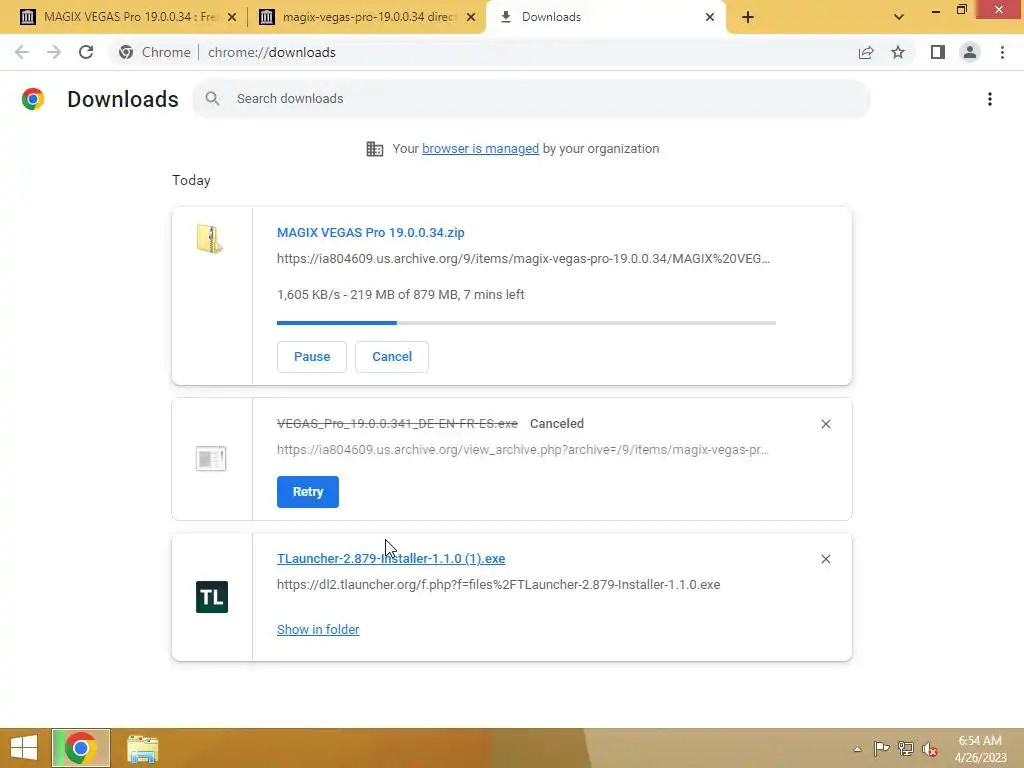Show hidden tray icons arrow
Viewport: 1024px width, 768px height.
point(857,749)
